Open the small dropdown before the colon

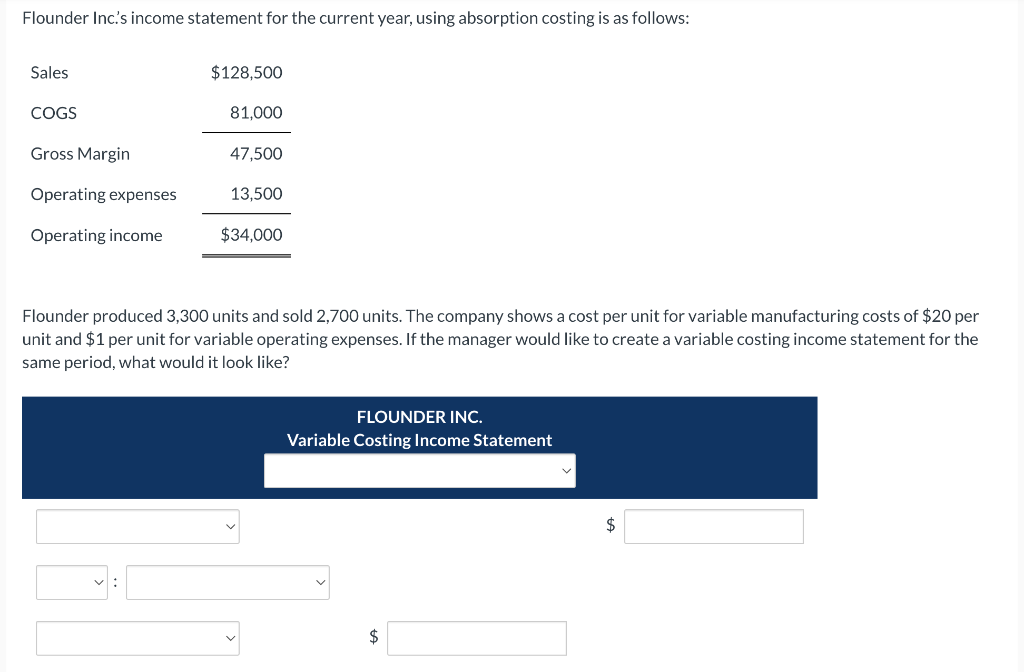click(71, 582)
